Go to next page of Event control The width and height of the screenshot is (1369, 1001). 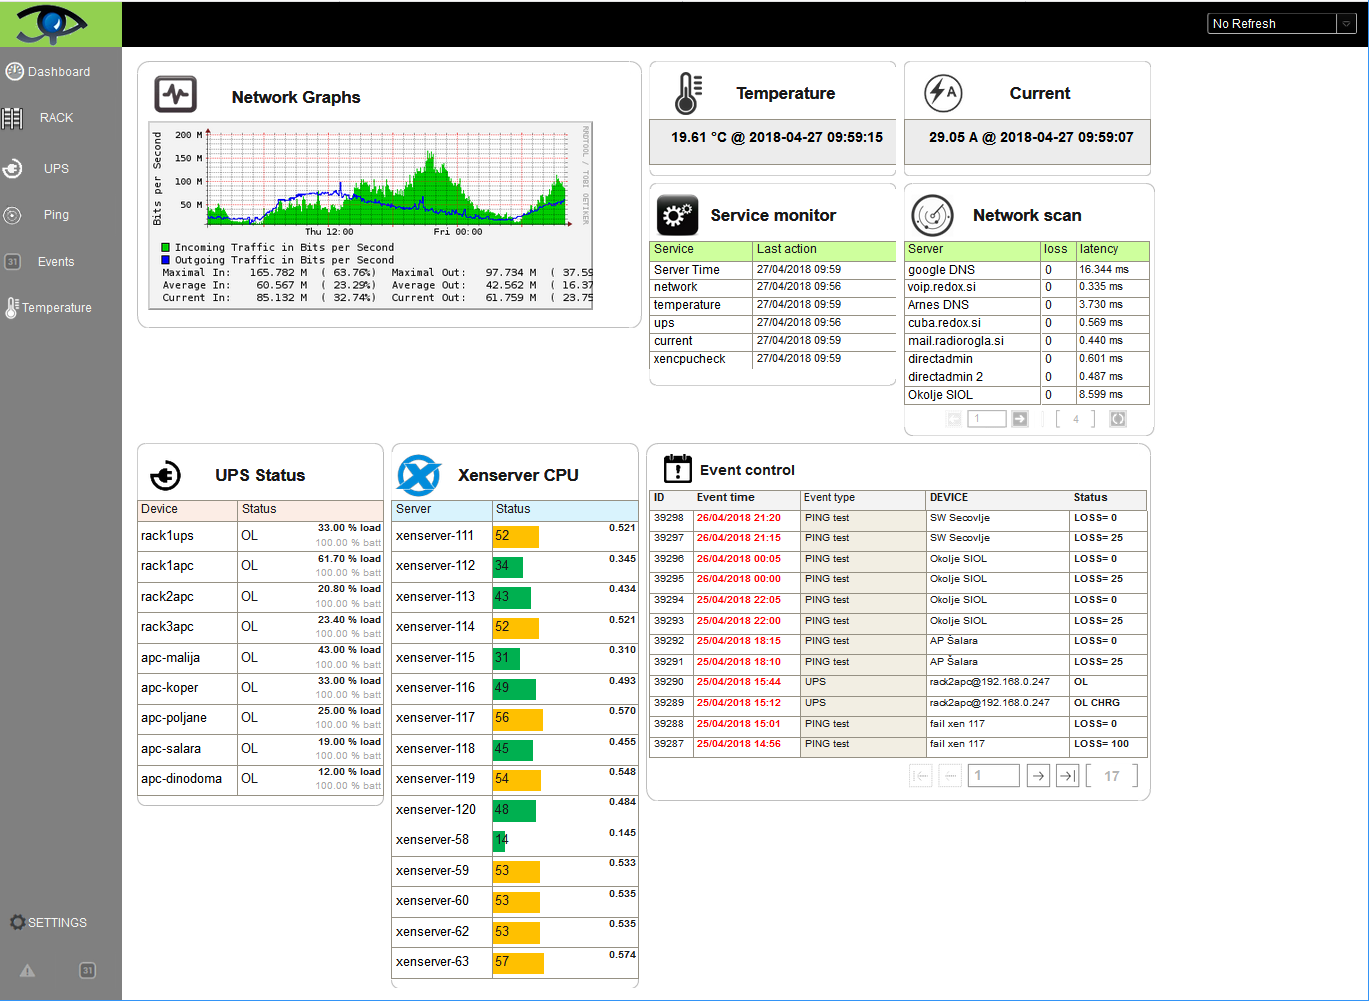[x=1038, y=775]
